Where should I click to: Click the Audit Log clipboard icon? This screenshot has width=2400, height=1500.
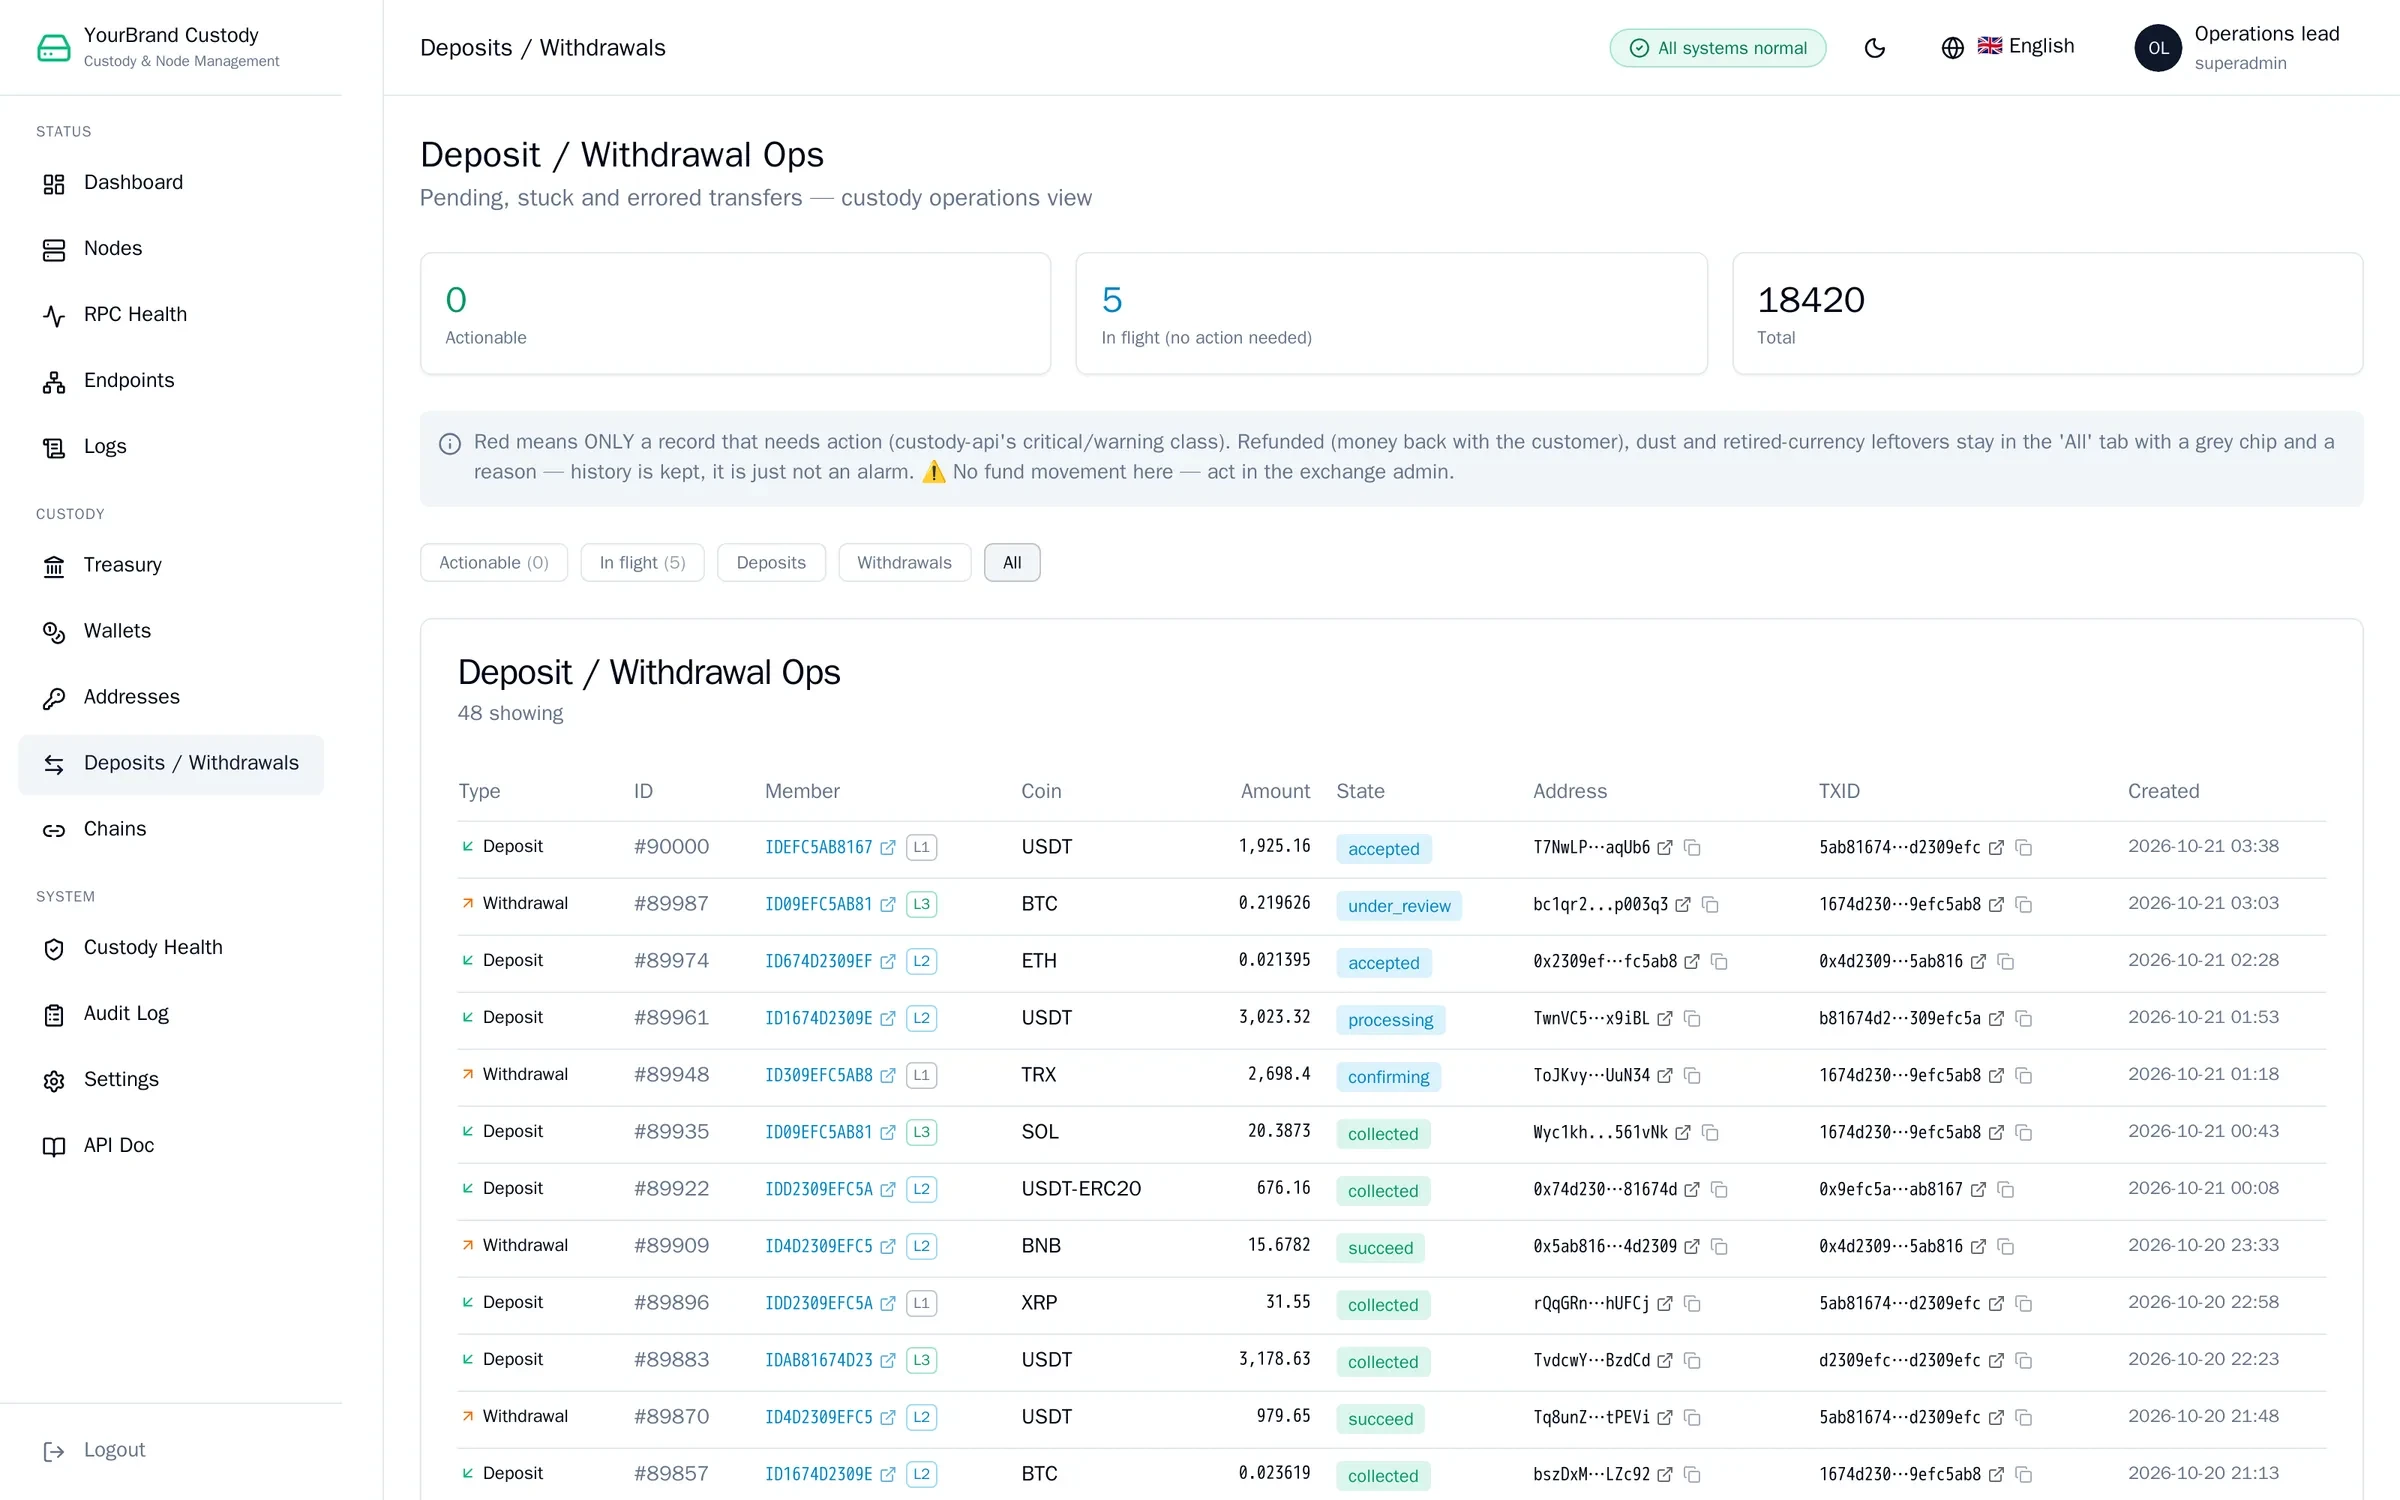54,1014
